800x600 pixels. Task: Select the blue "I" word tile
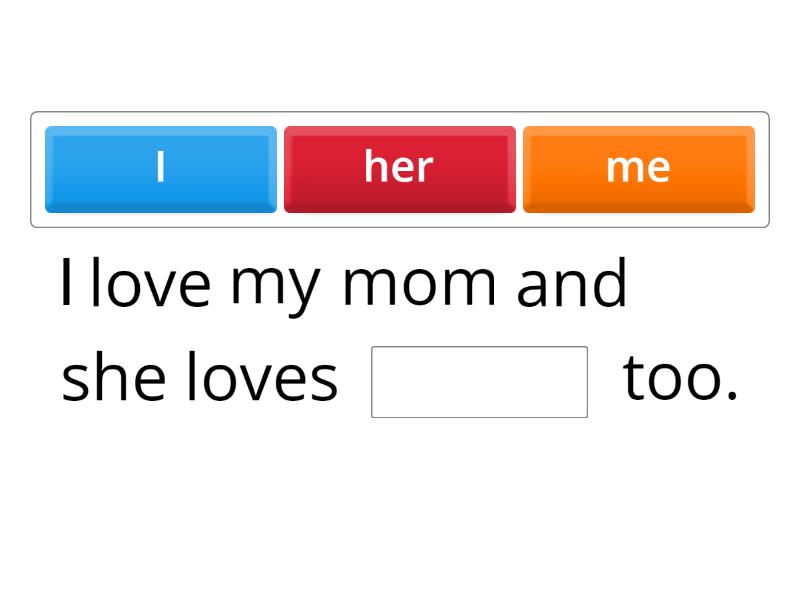(x=160, y=169)
